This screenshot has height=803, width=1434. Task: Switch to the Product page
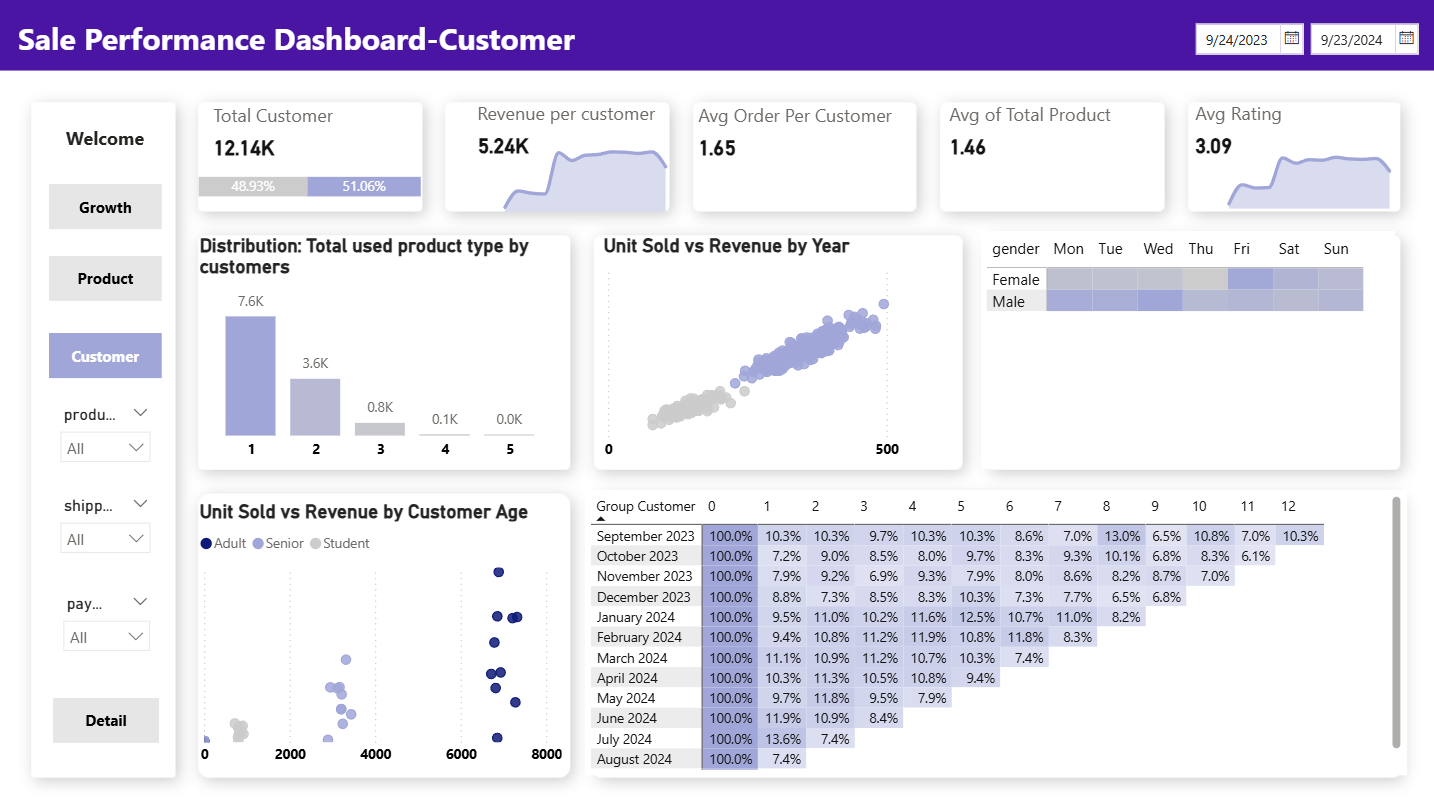(x=105, y=278)
